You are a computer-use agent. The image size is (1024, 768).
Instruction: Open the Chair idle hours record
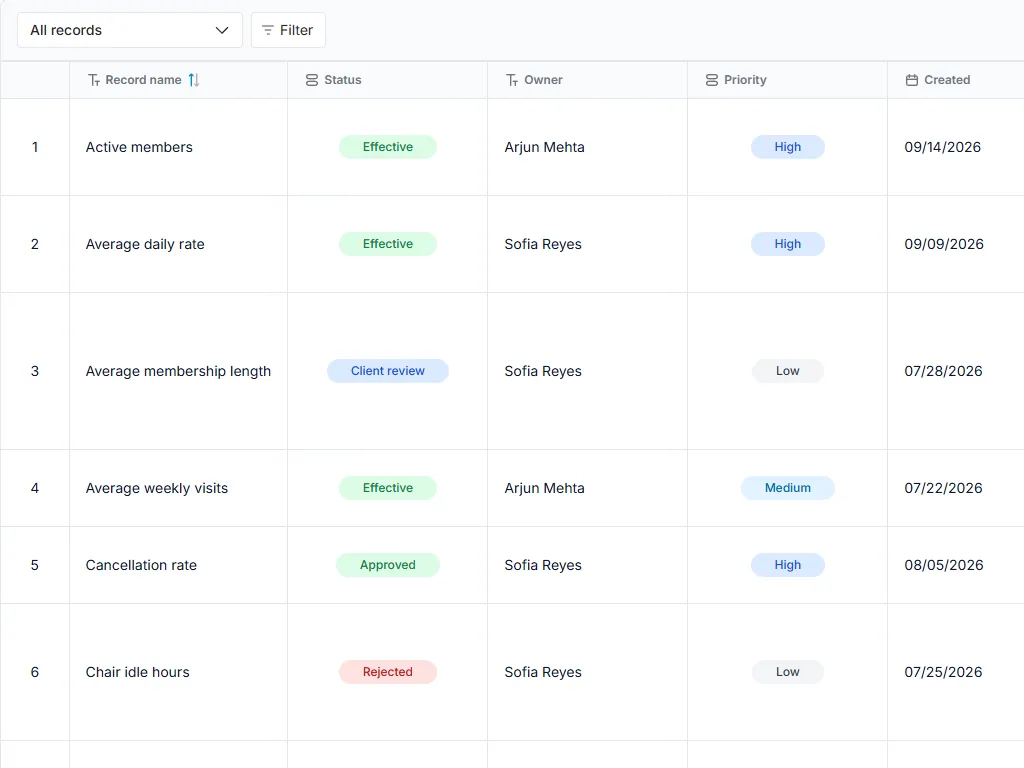(137, 672)
